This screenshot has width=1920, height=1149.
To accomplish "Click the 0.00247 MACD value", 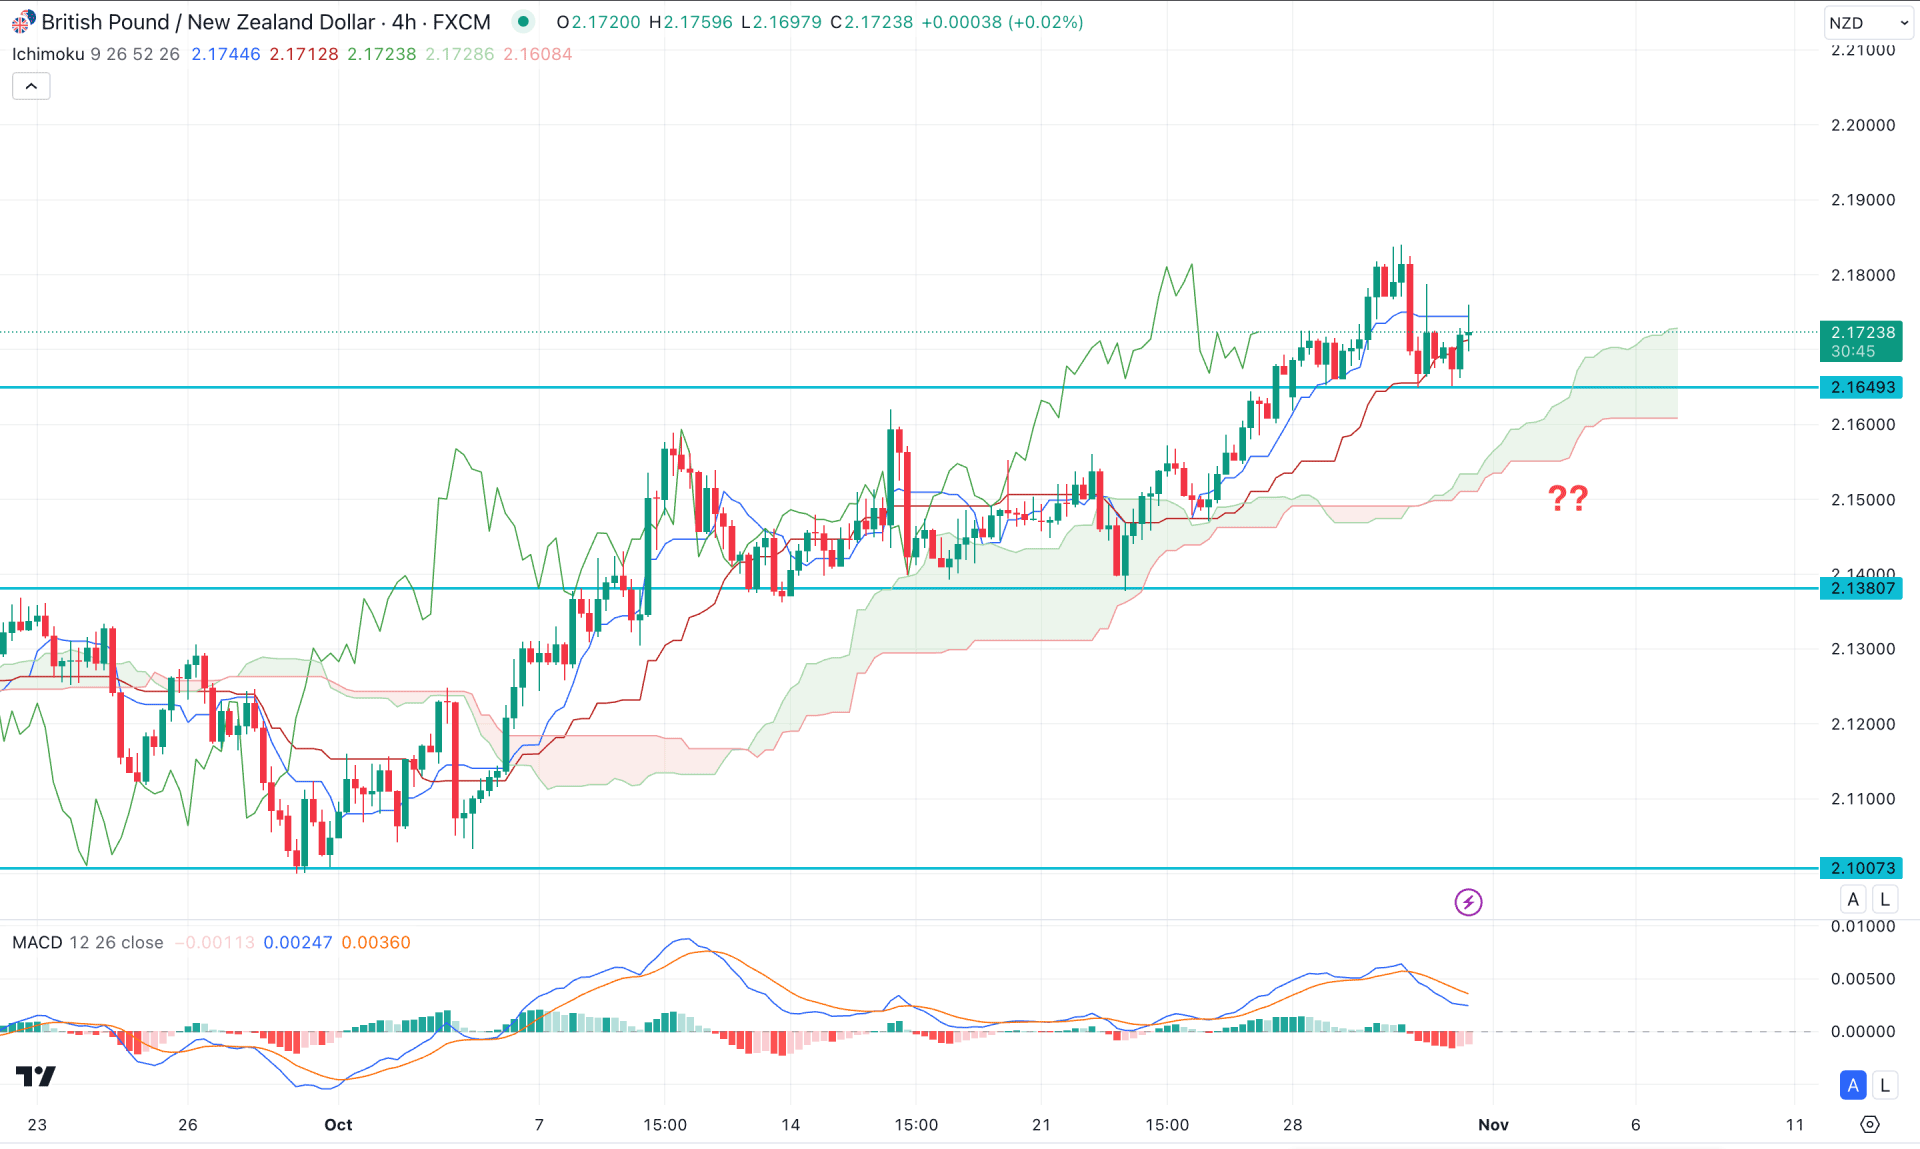I will click(298, 943).
